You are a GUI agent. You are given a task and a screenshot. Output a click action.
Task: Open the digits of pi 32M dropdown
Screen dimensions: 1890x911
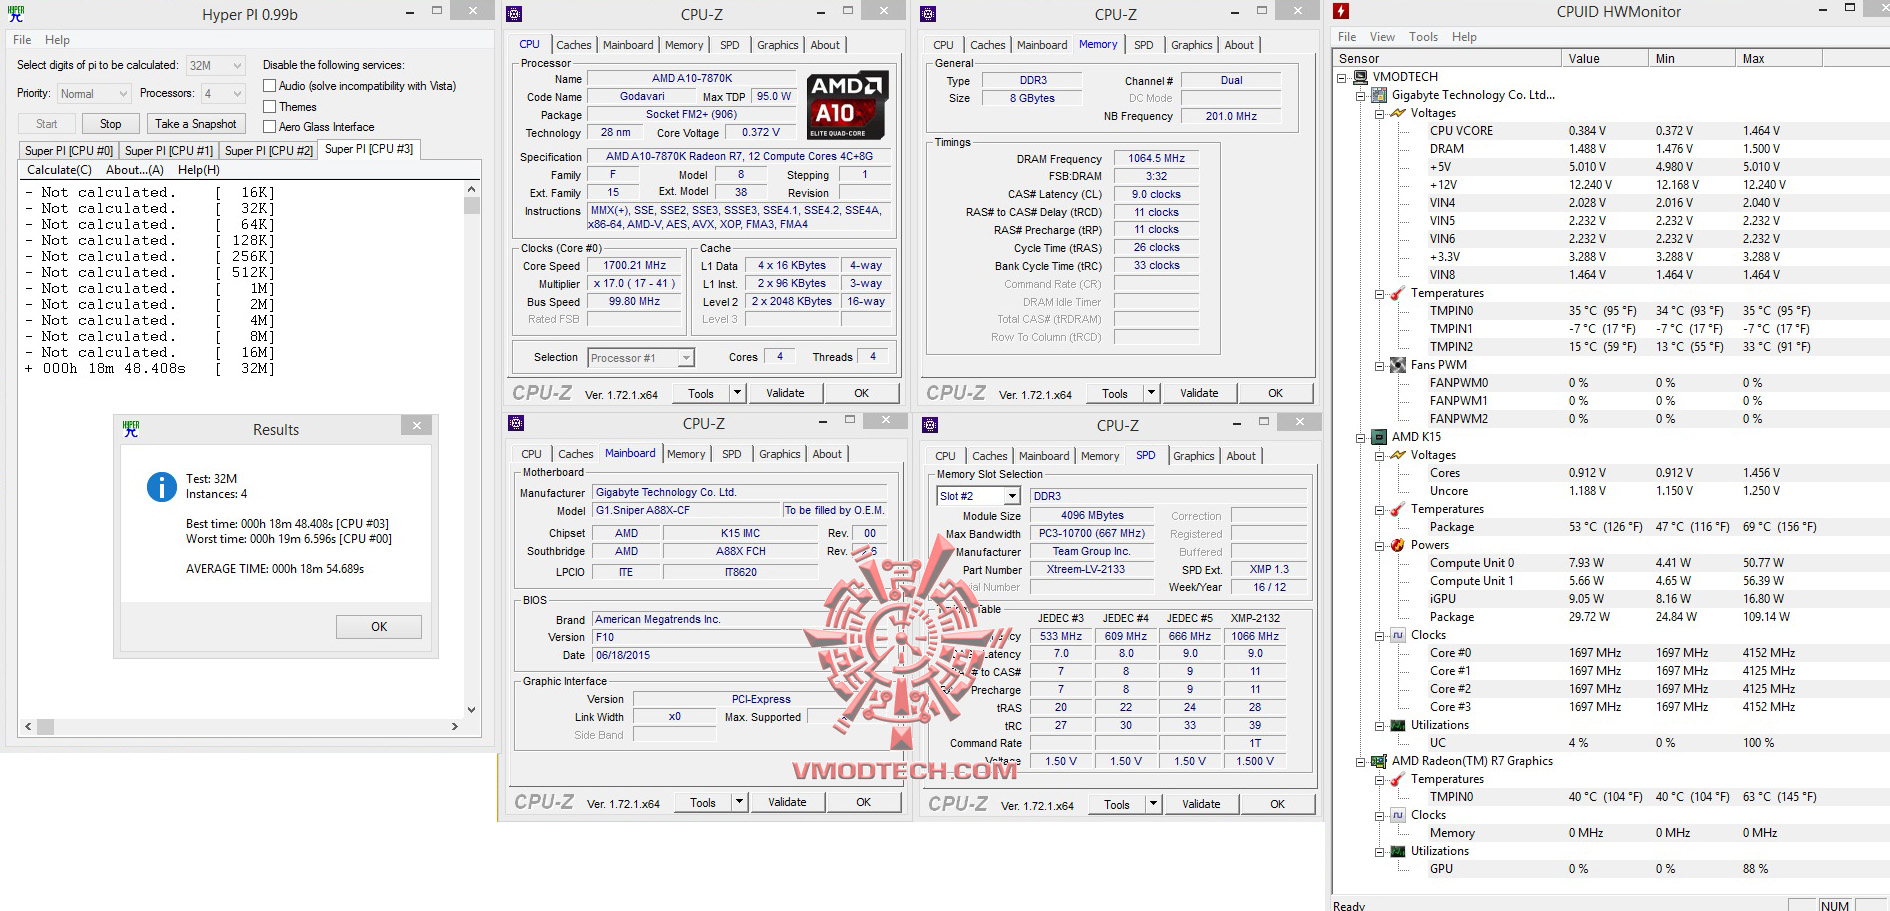216,65
